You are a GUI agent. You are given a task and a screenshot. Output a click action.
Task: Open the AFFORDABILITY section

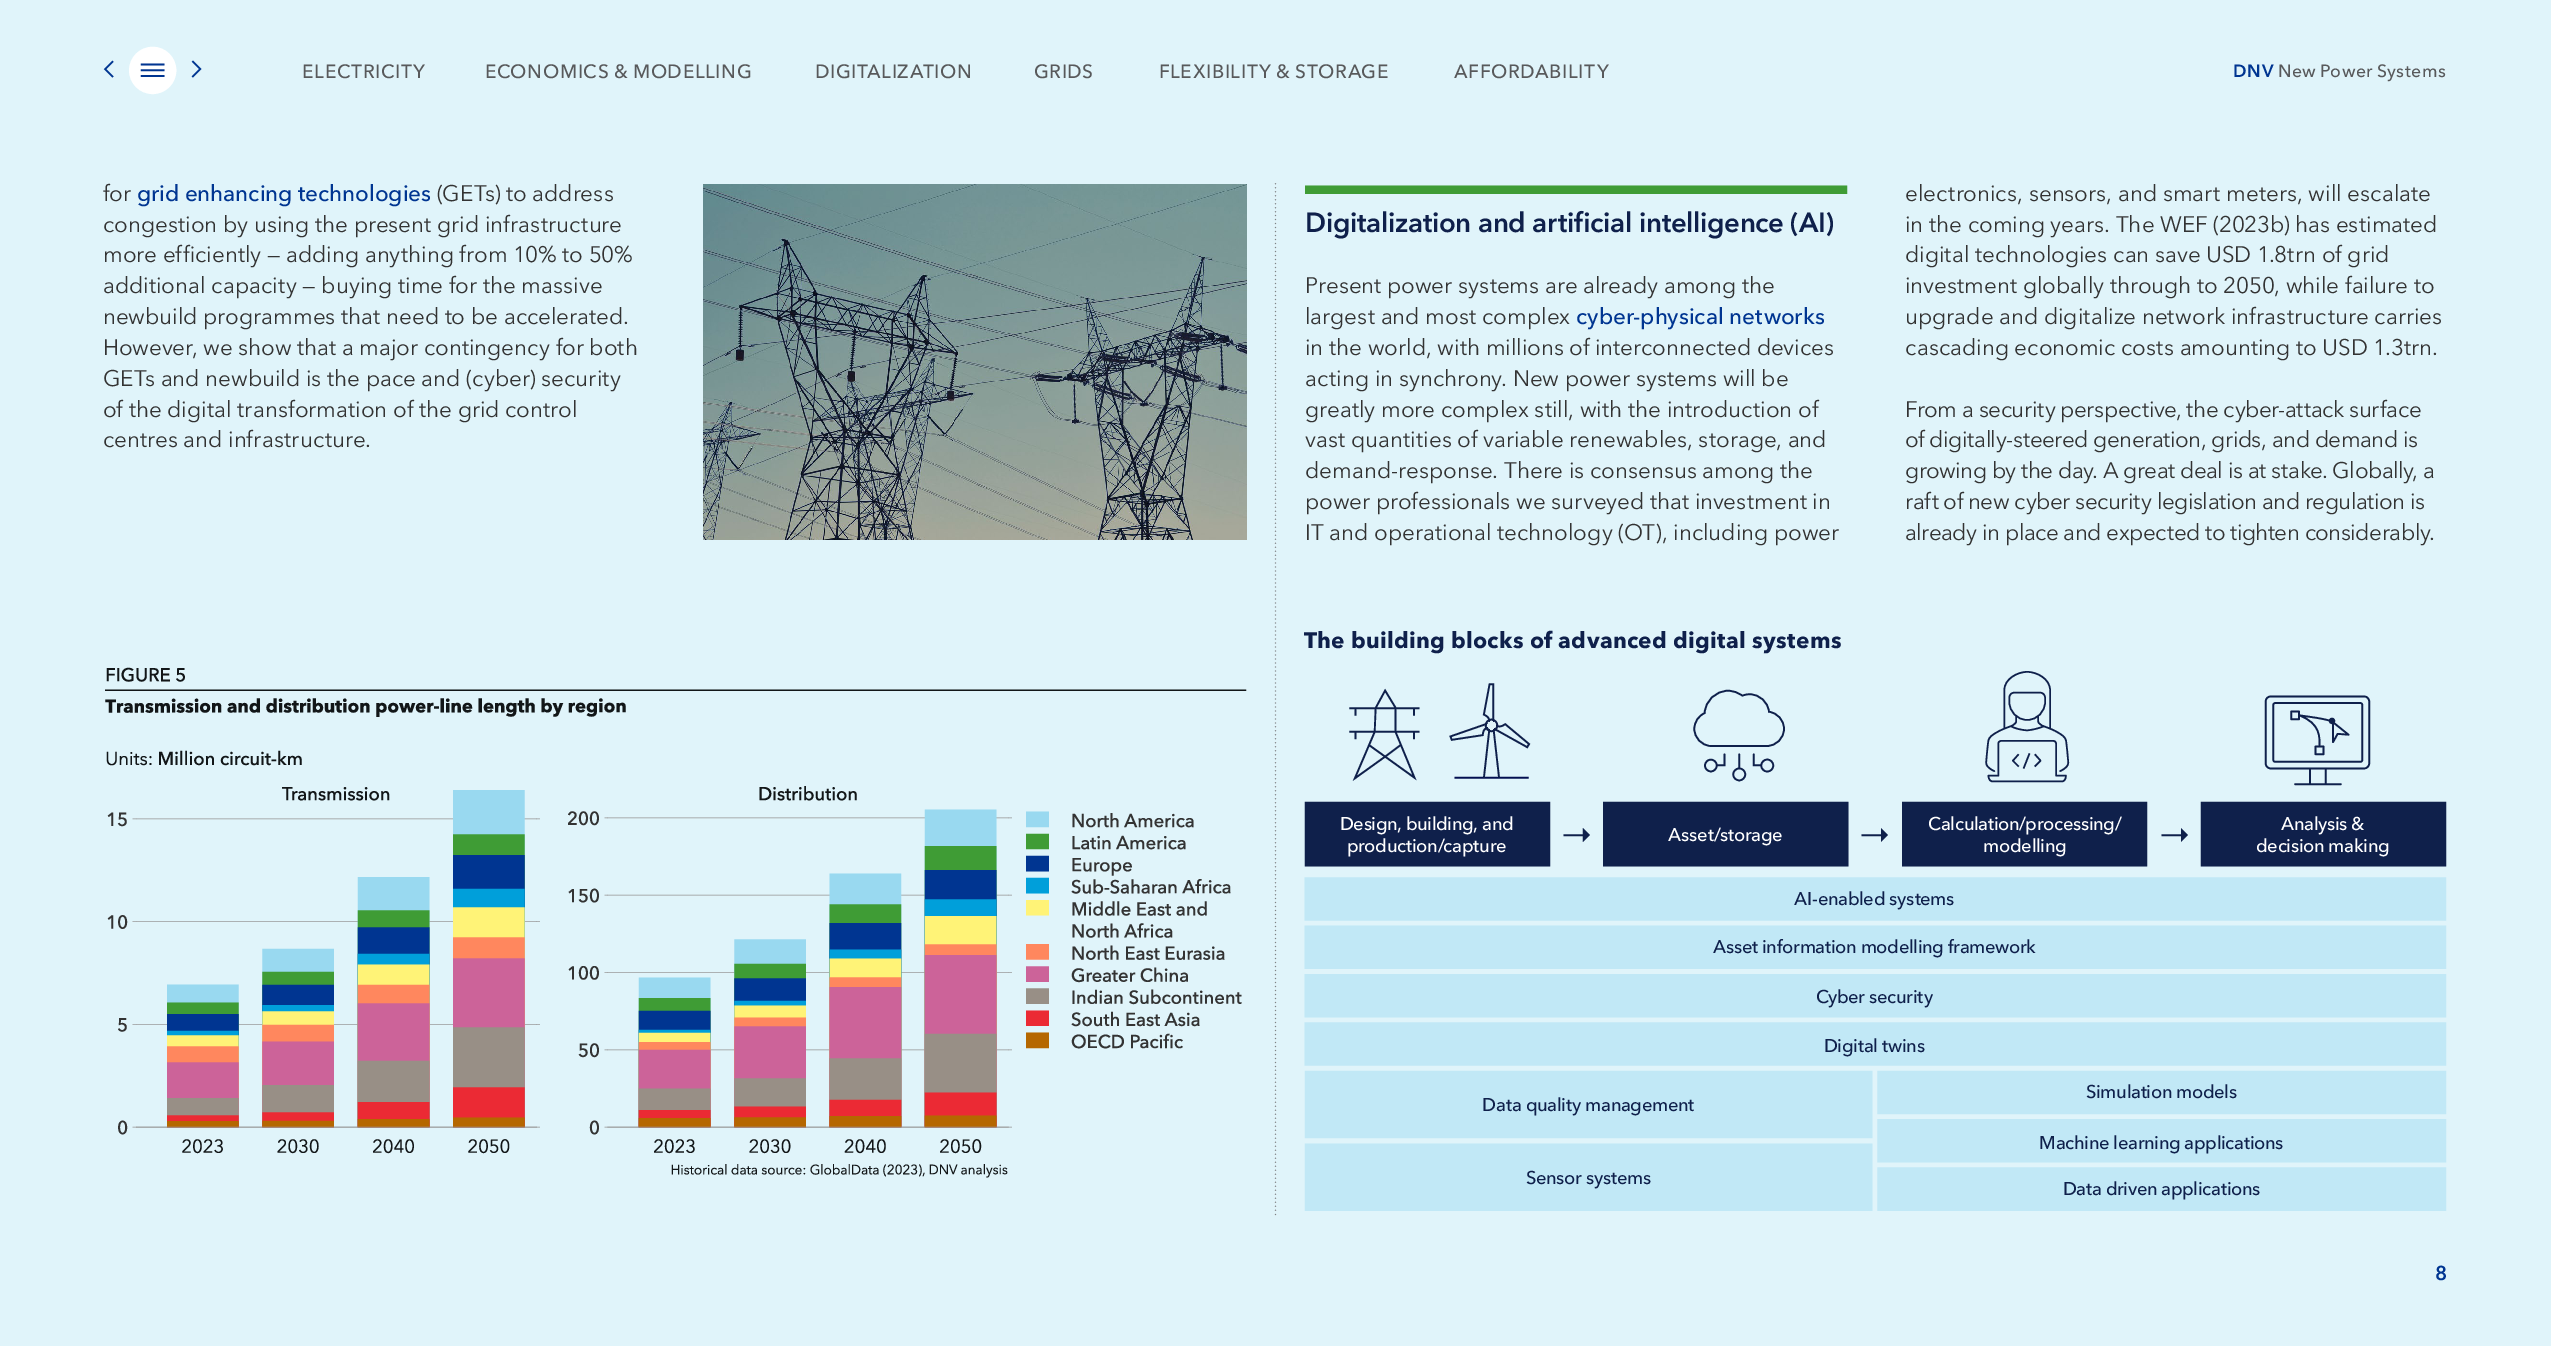[x=1531, y=71]
